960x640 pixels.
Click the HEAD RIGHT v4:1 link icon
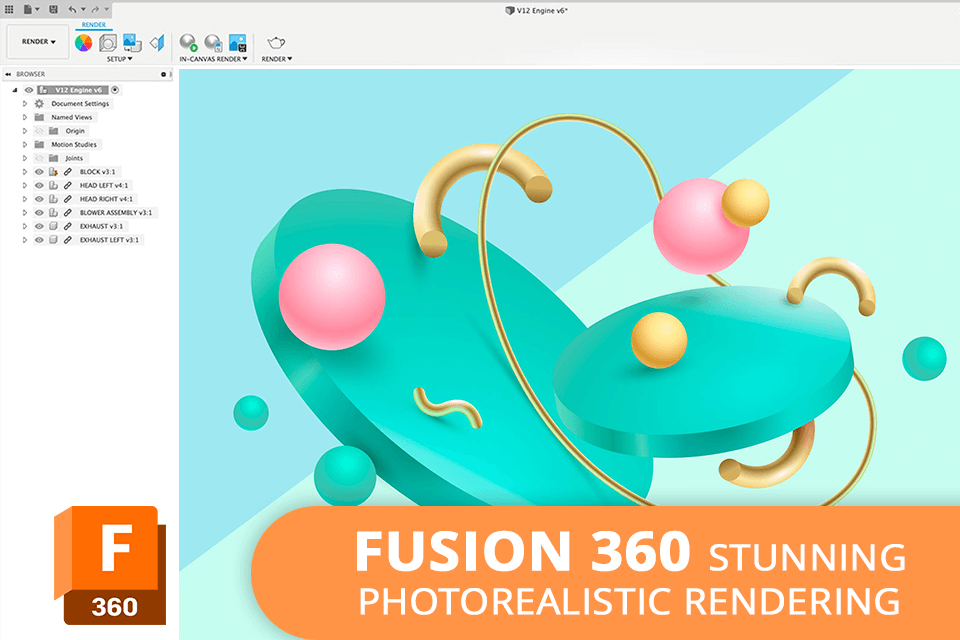(68, 199)
